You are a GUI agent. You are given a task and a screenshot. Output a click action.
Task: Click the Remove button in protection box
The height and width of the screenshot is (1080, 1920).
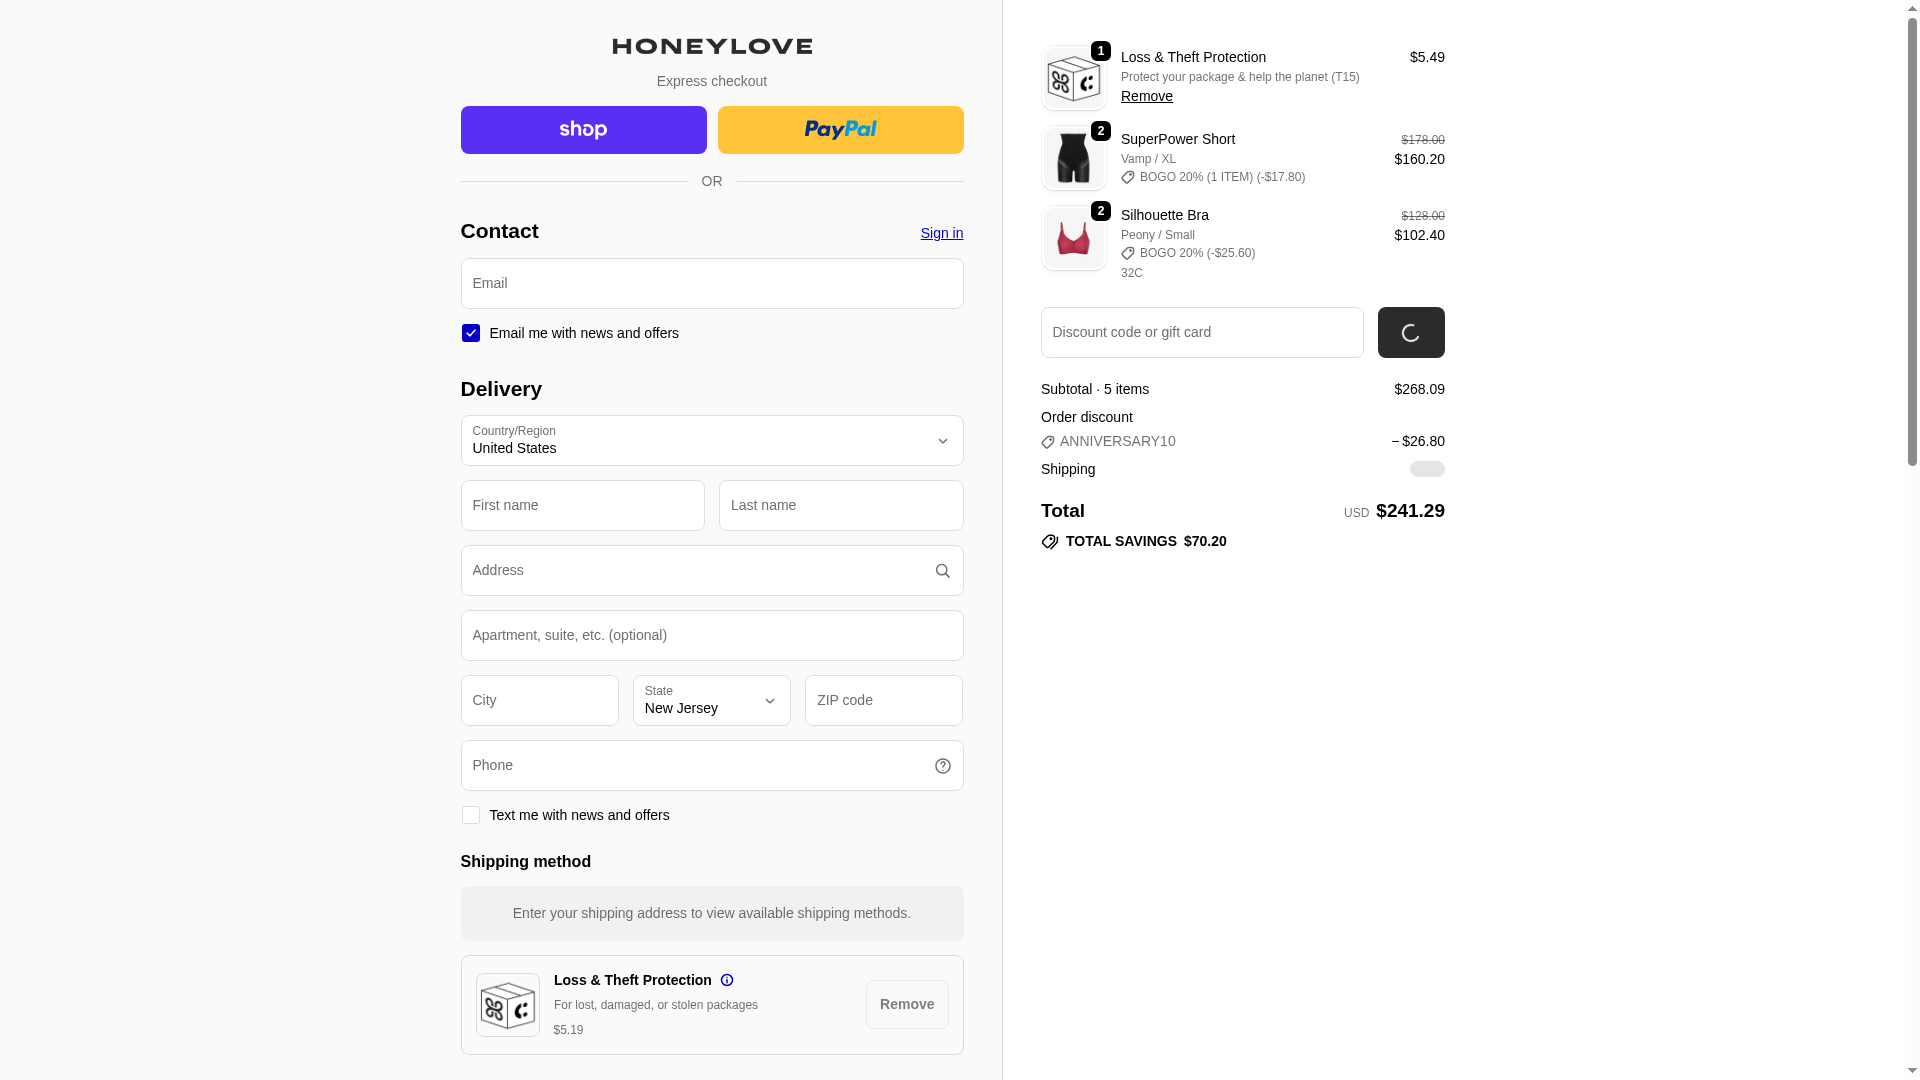coord(907,1004)
